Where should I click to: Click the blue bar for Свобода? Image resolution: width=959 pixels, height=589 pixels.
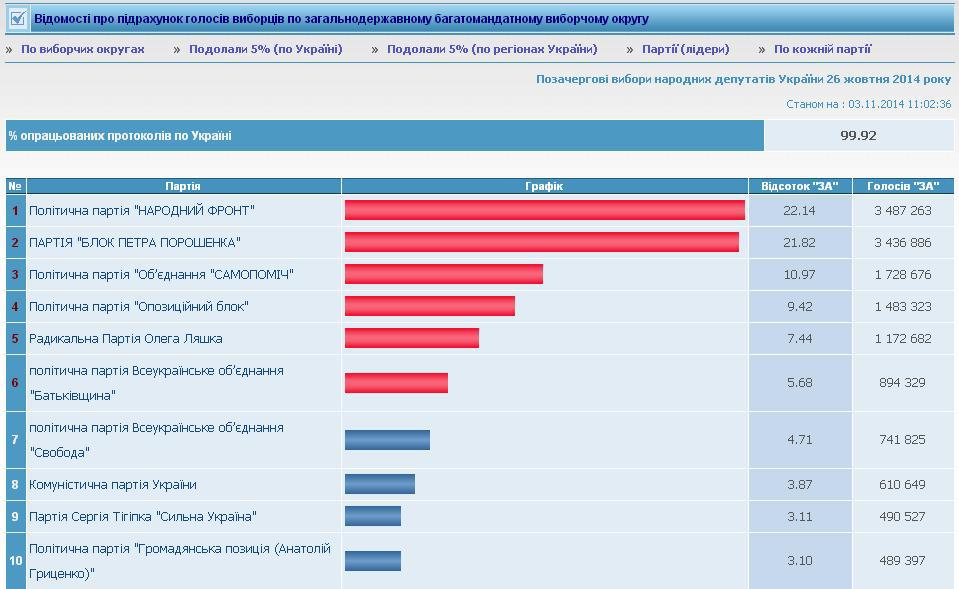pyautogui.click(x=387, y=440)
